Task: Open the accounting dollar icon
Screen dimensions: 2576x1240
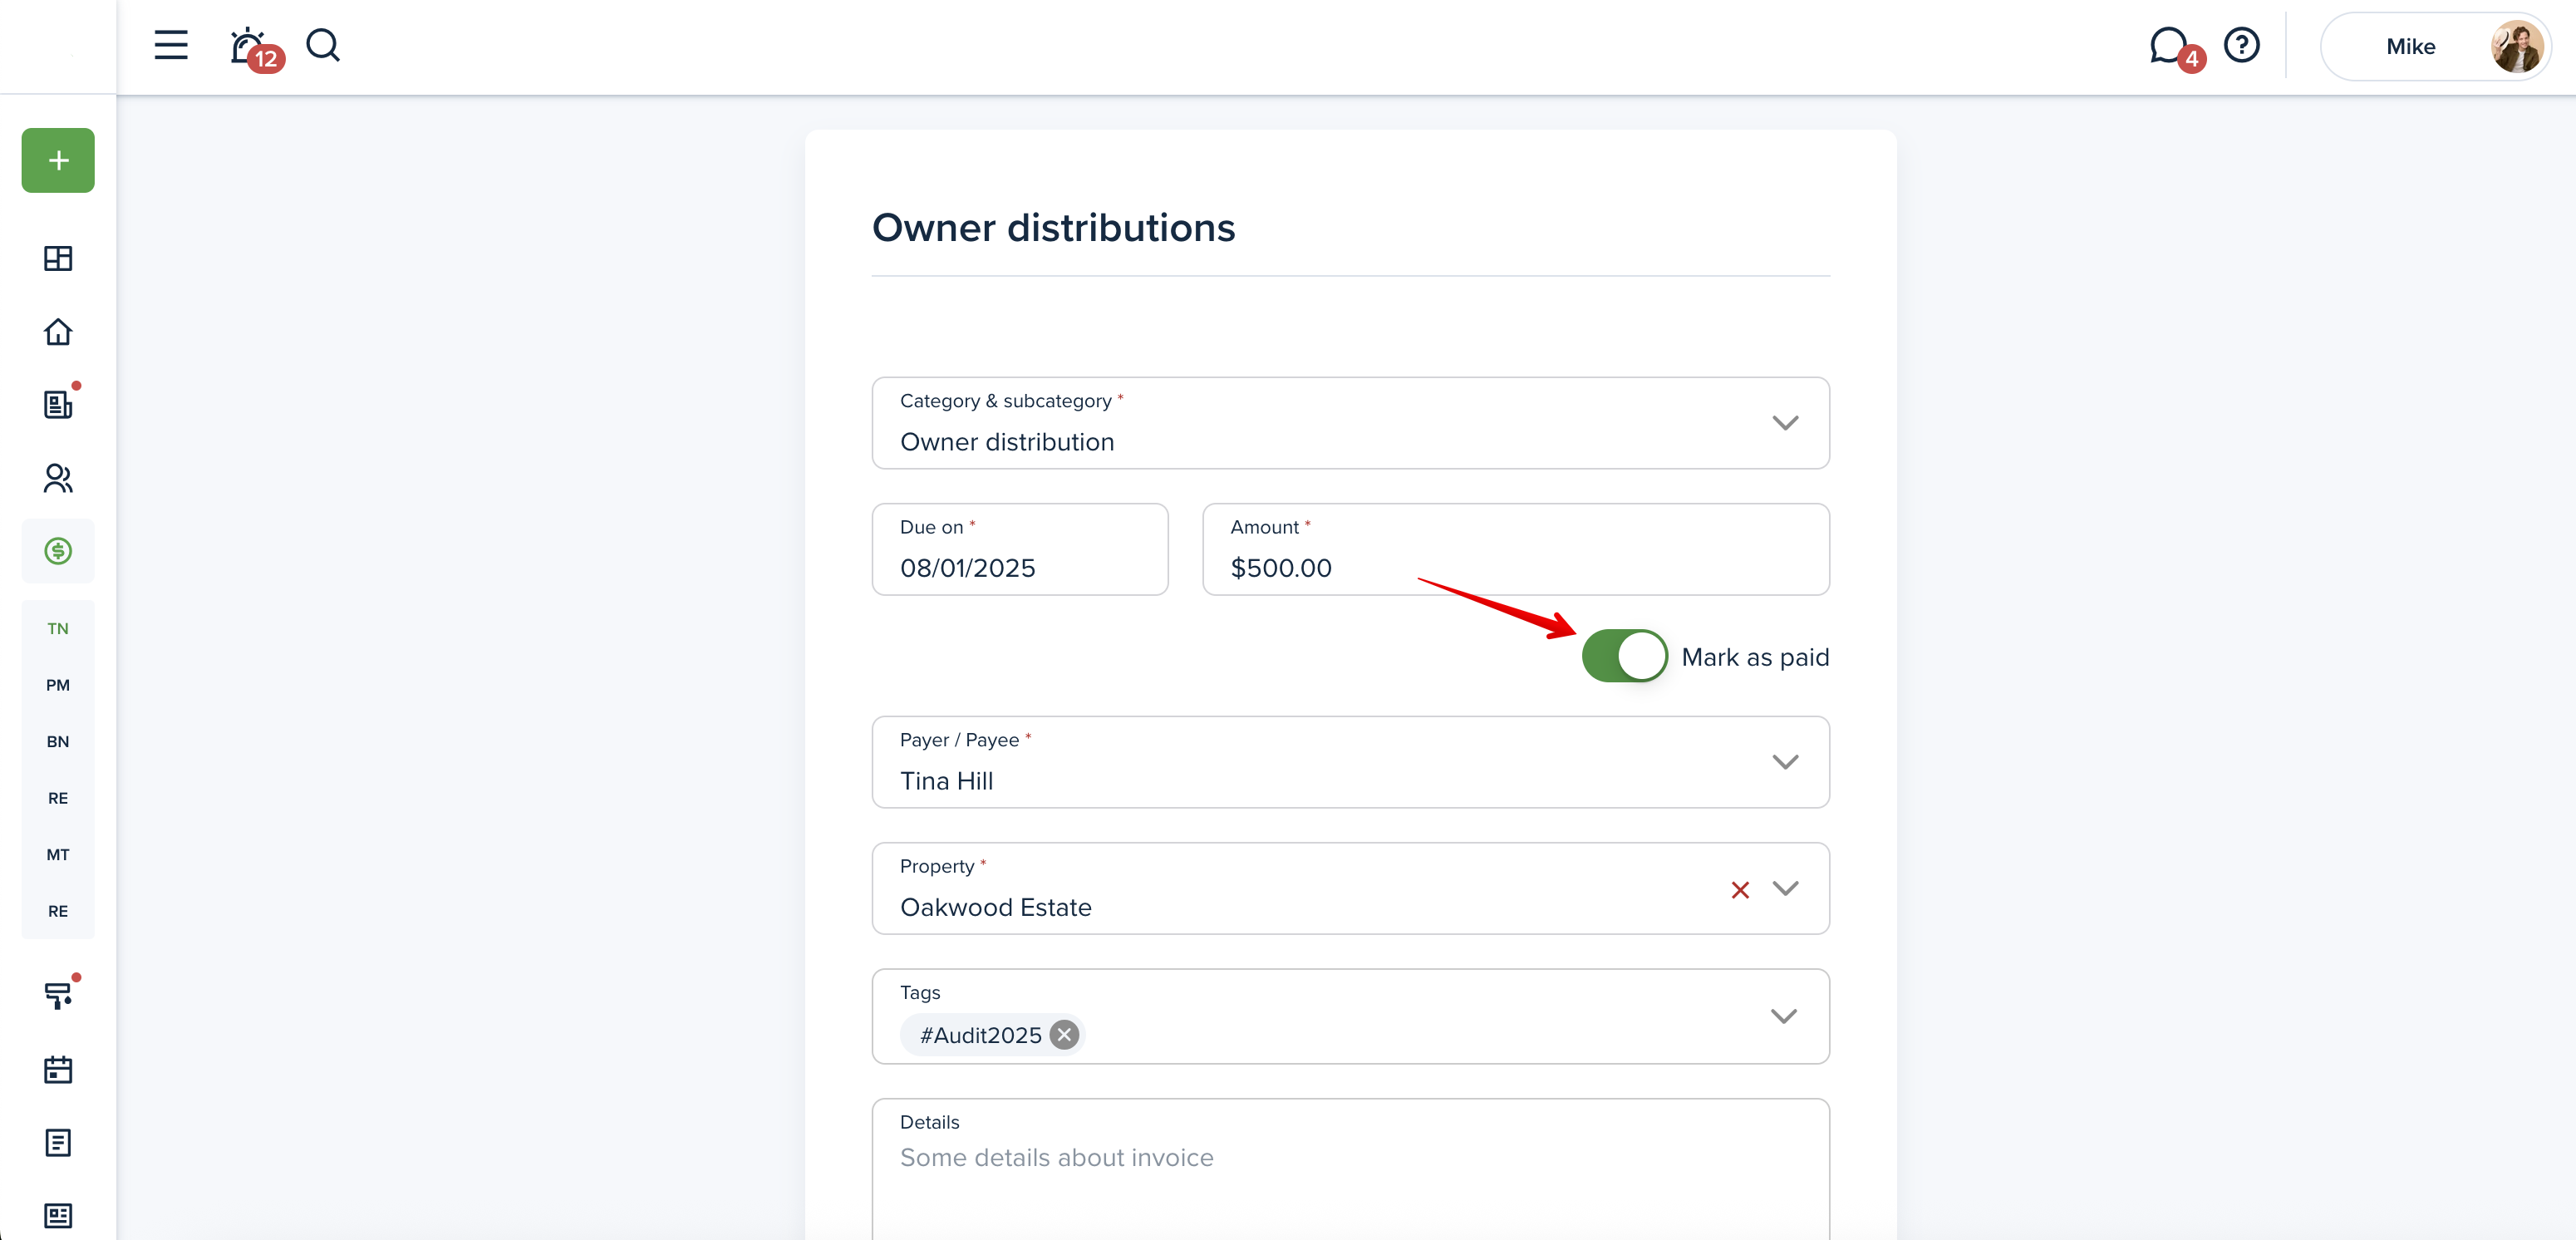Action: tap(58, 551)
